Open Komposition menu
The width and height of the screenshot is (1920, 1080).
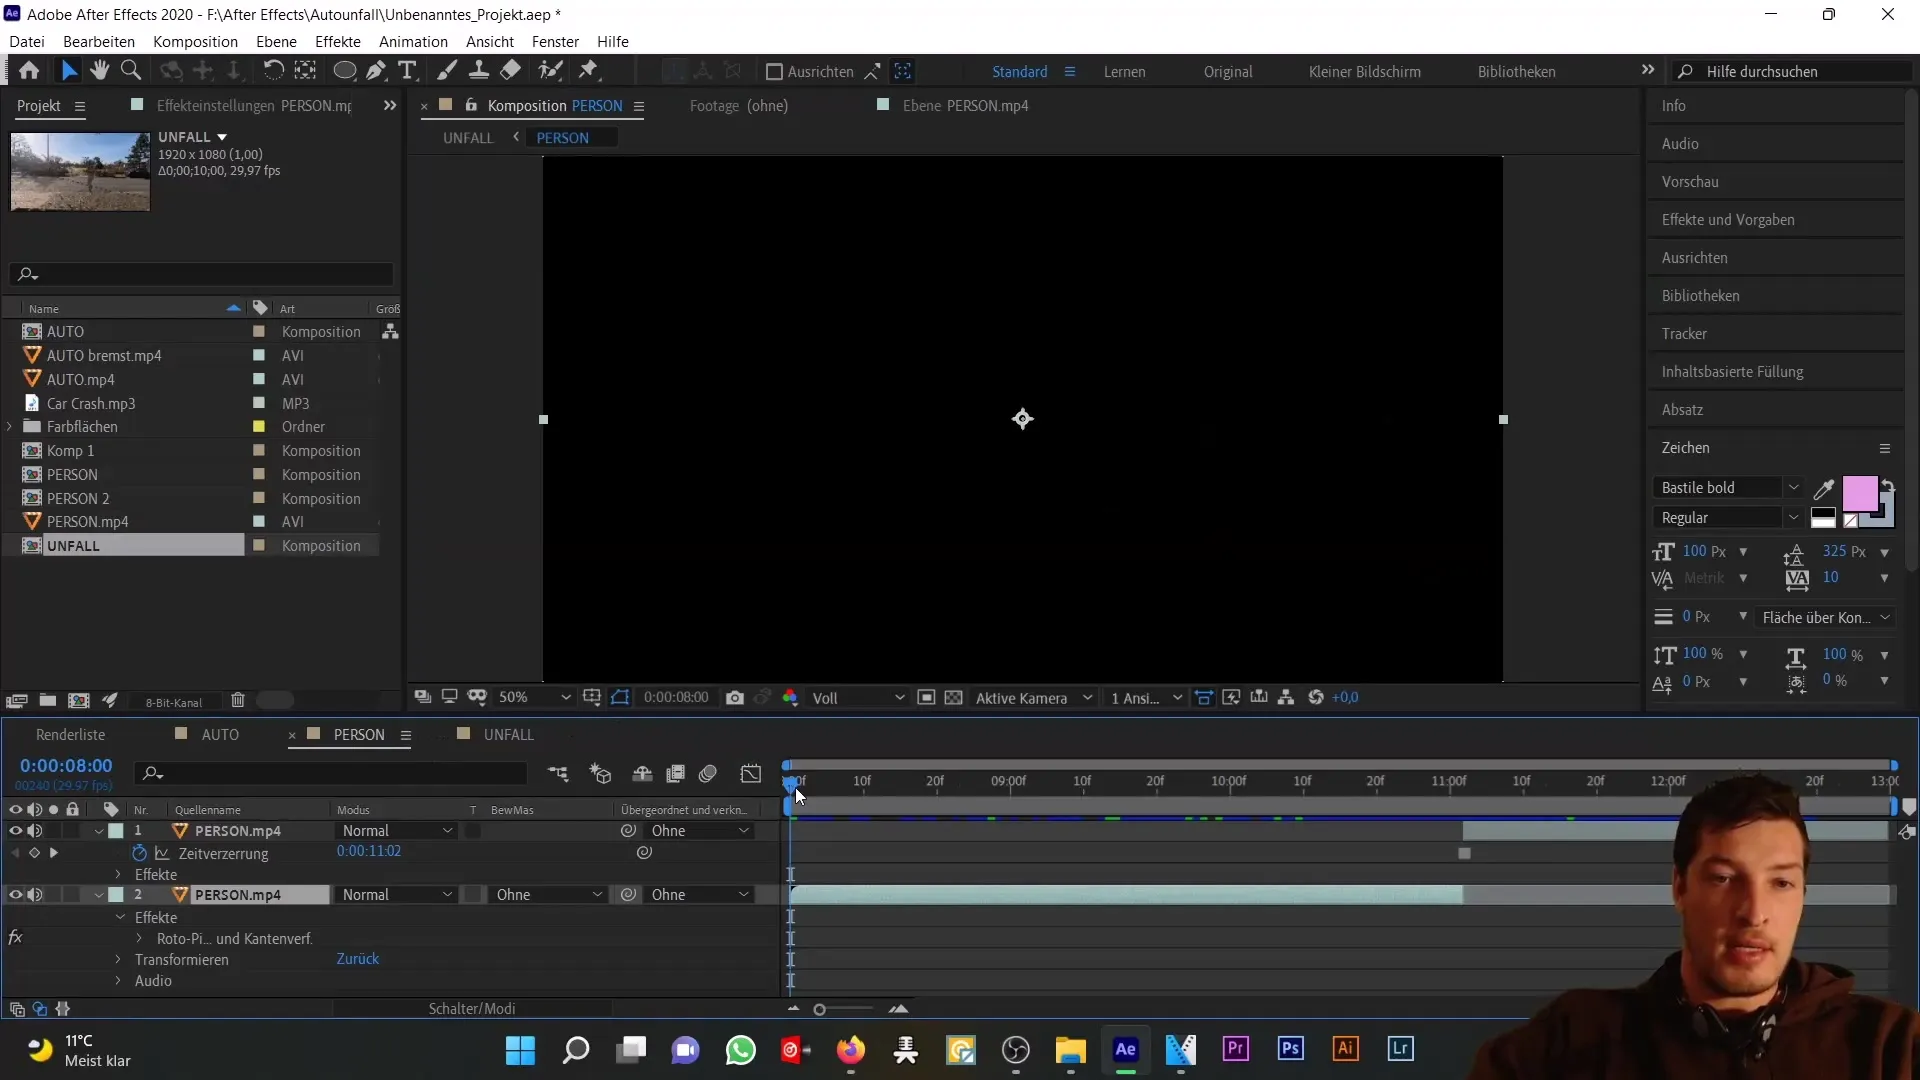point(195,42)
